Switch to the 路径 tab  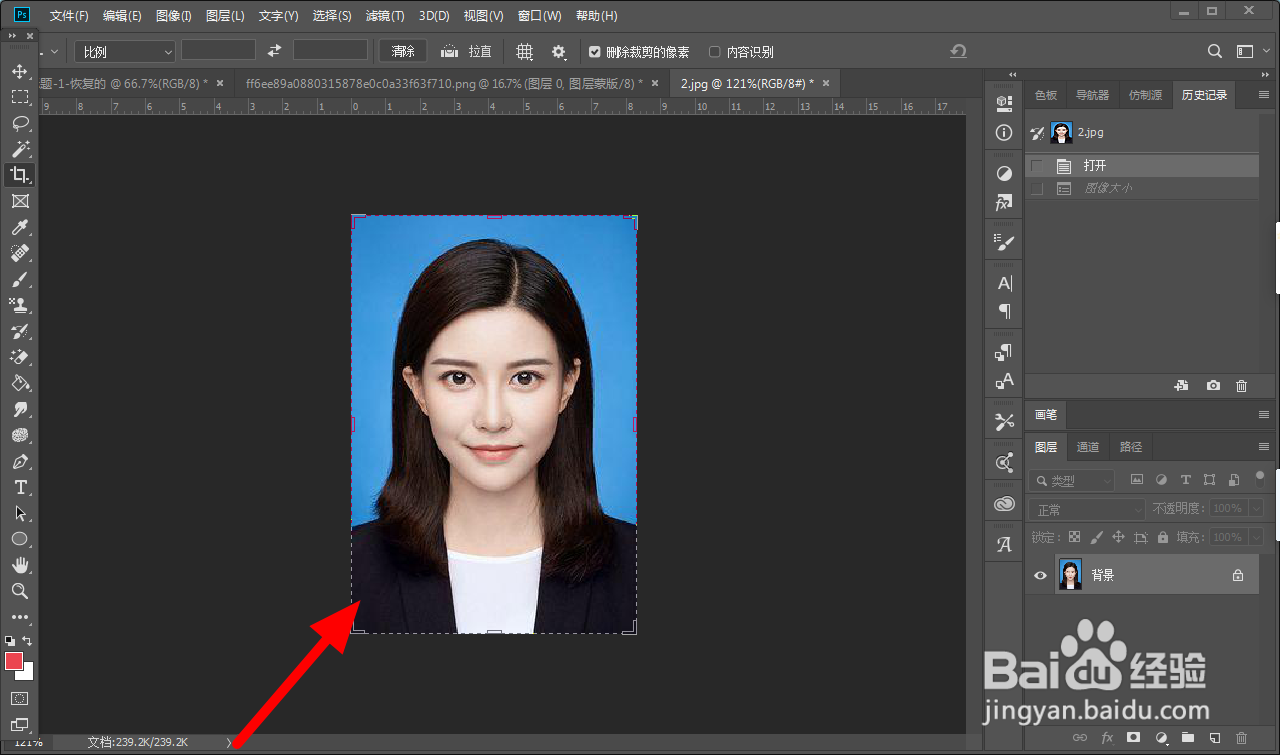click(1131, 447)
